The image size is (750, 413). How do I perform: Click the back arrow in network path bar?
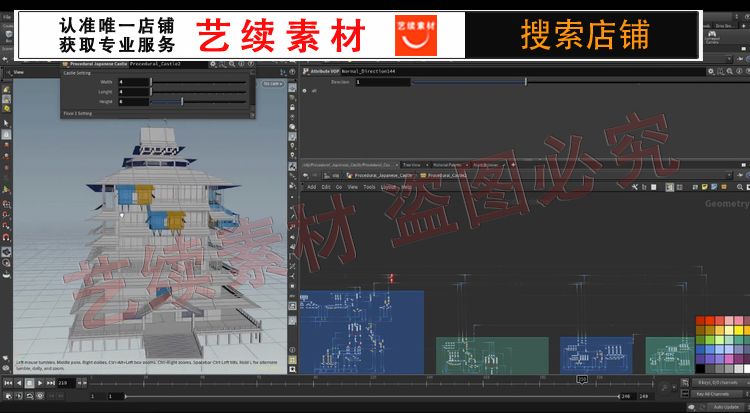click(306, 176)
